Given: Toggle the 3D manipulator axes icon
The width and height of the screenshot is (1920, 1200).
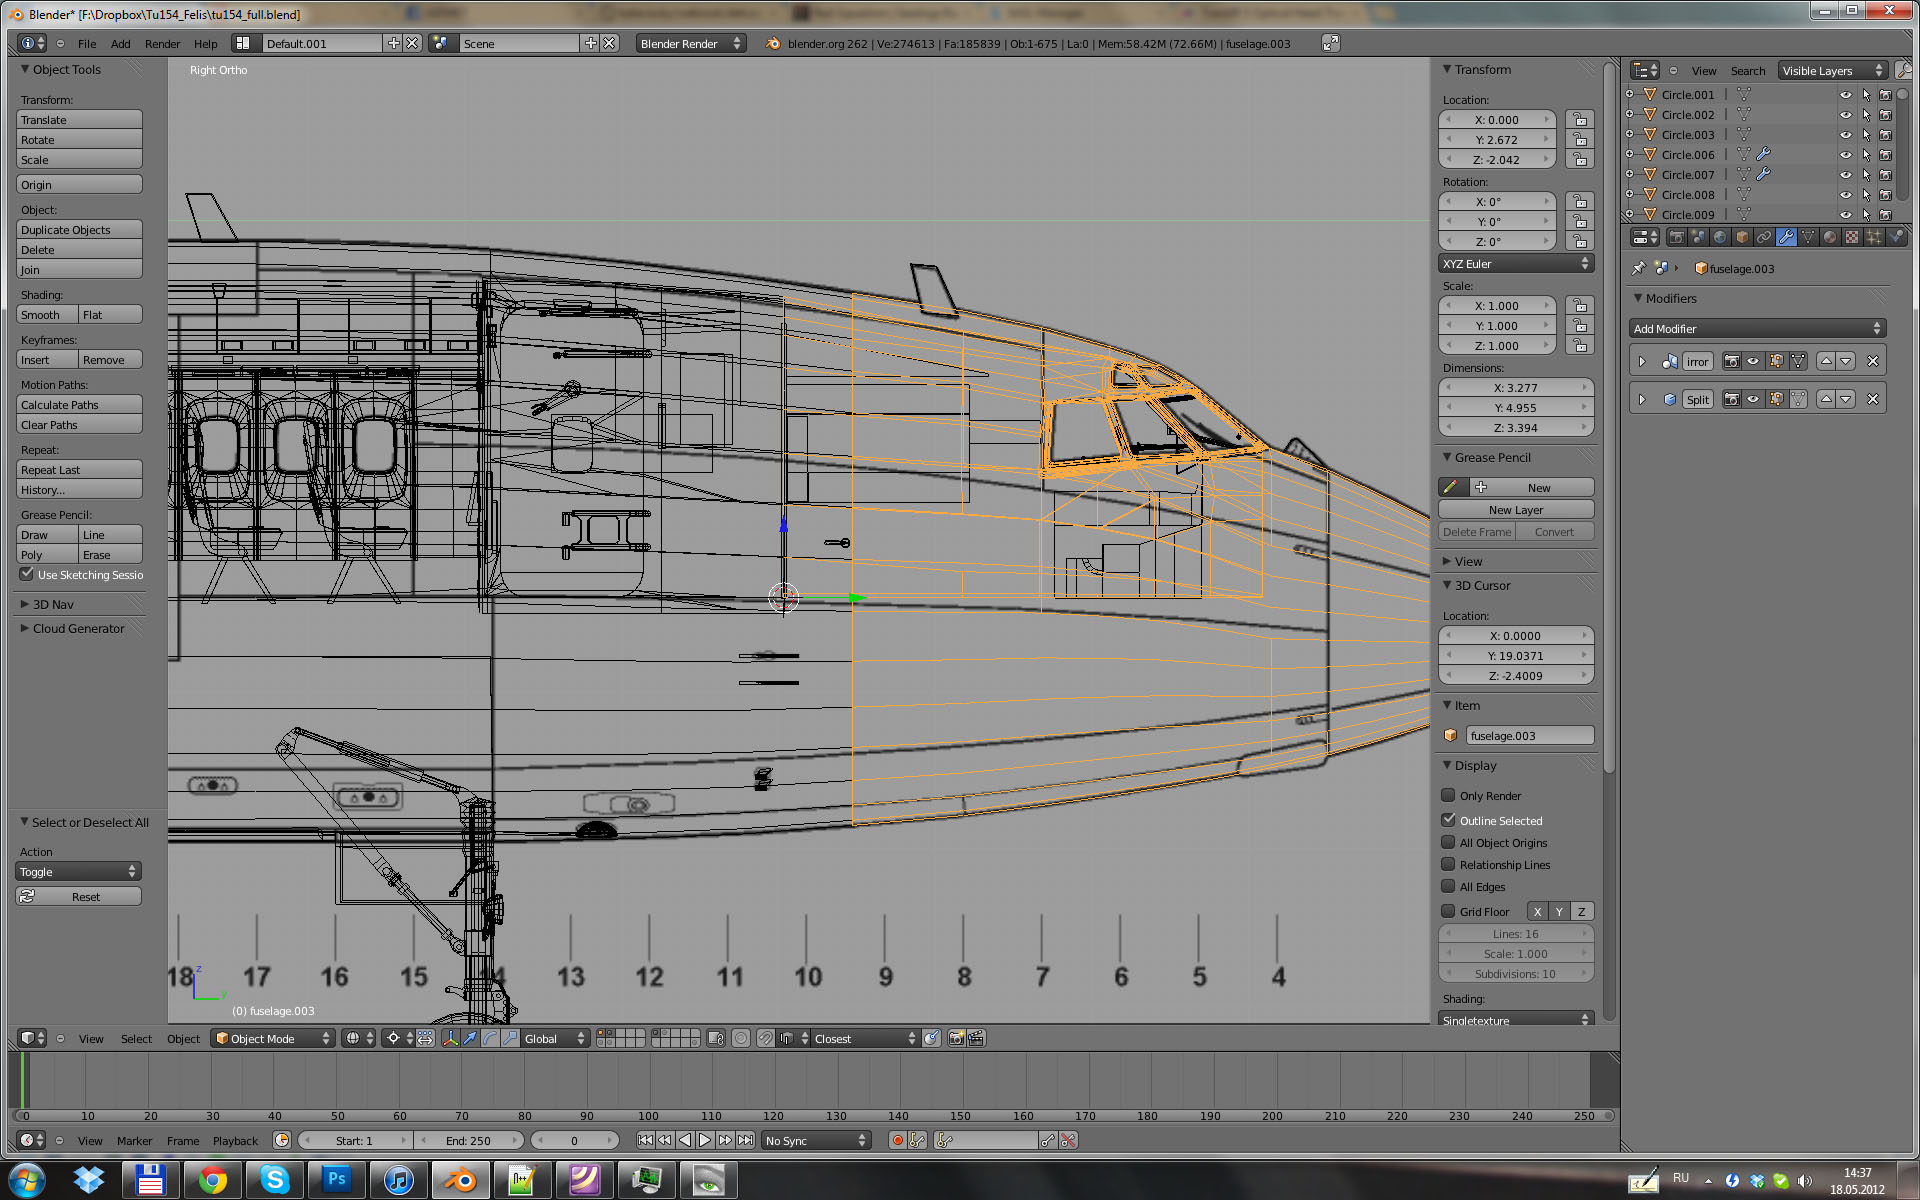Looking at the screenshot, I should coord(450,1039).
